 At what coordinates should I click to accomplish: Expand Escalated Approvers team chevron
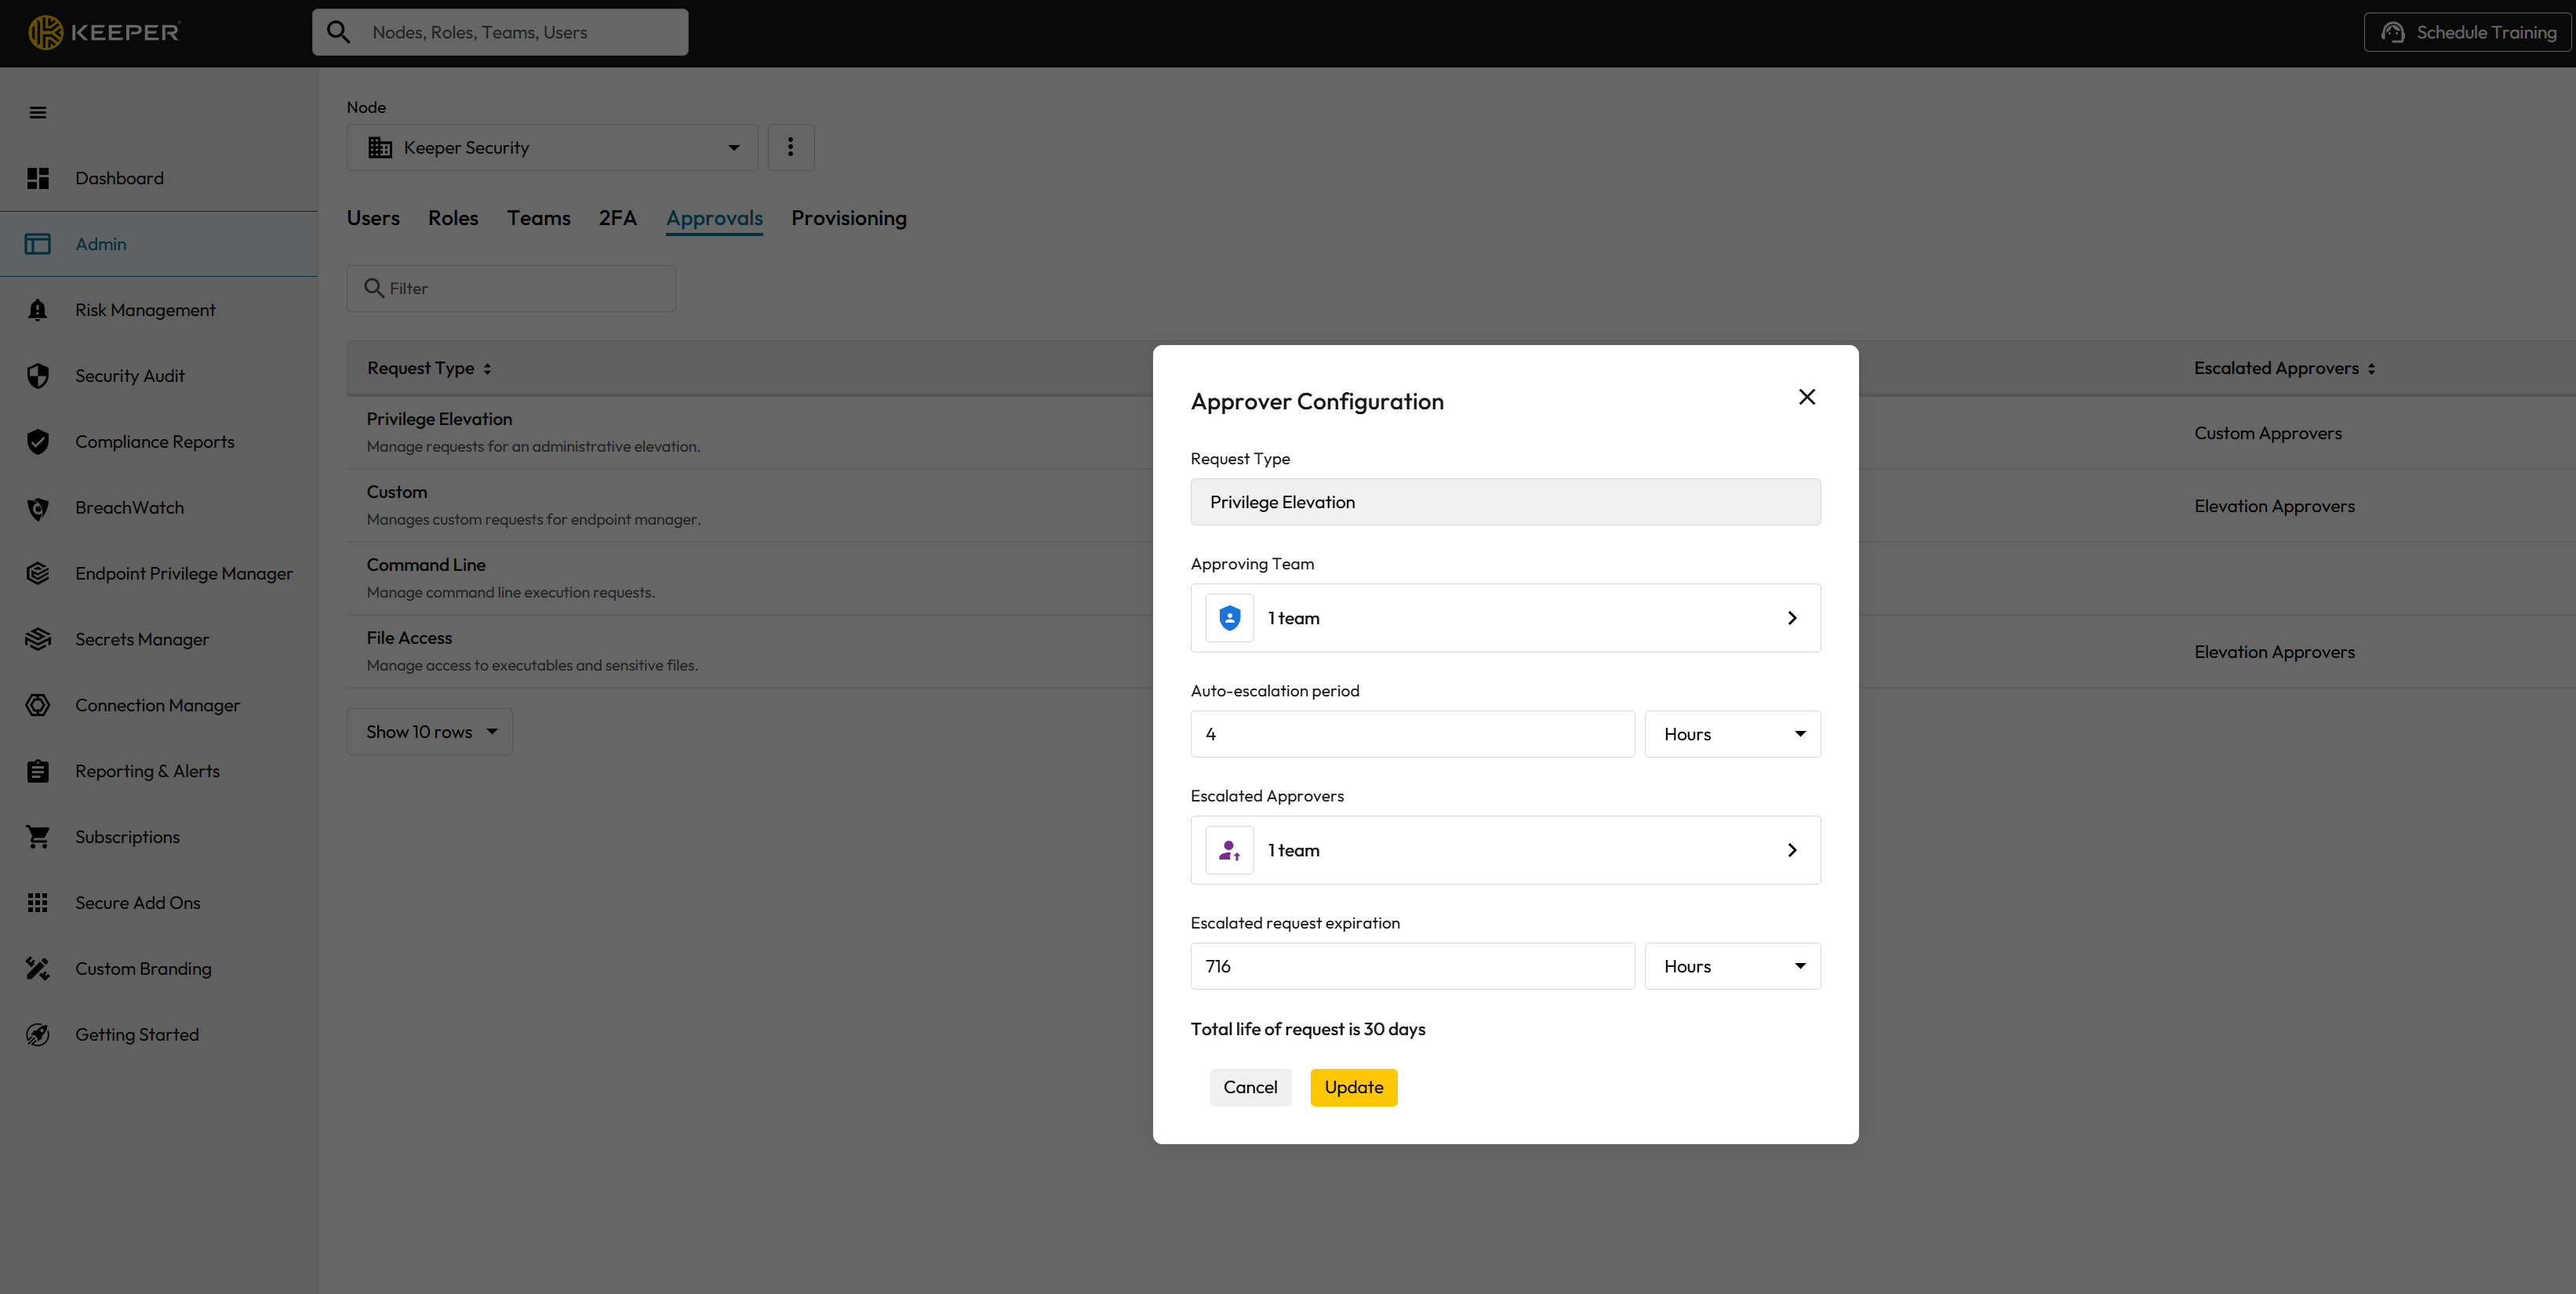point(1791,850)
